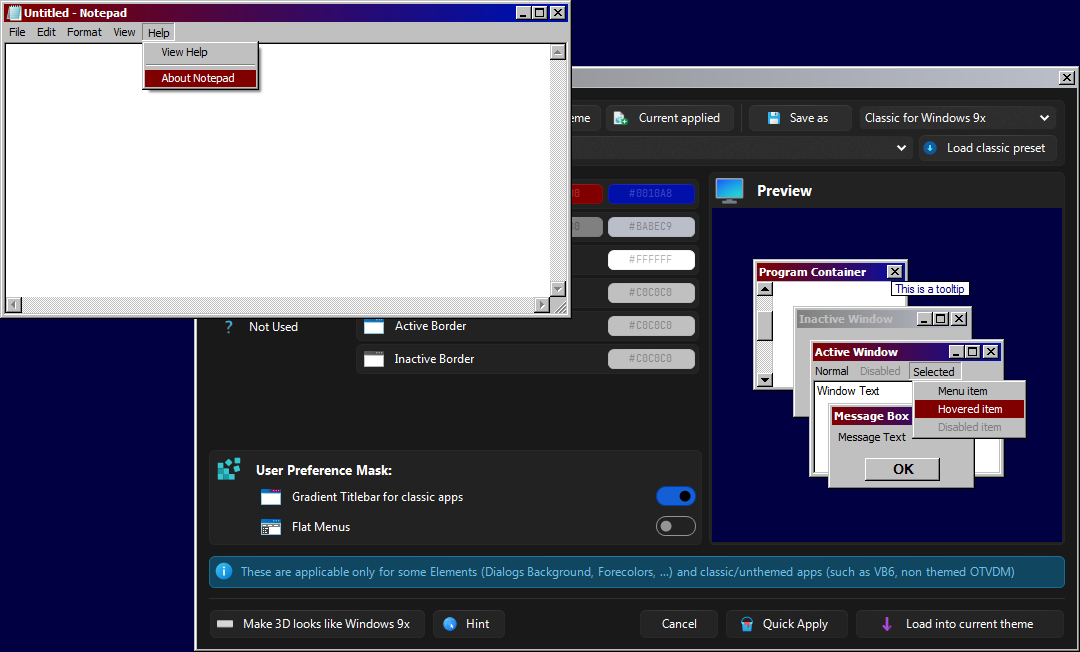The width and height of the screenshot is (1080, 652).
Task: Open the Edit menu in Notepad
Action: coord(46,32)
